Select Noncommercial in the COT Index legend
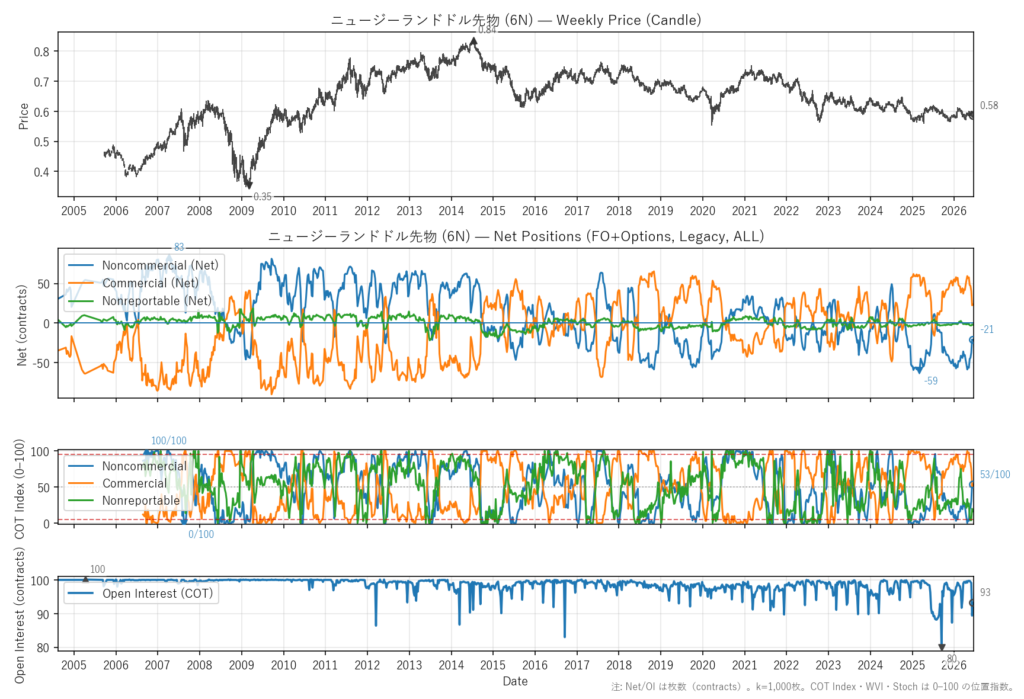 pyautogui.click(x=128, y=466)
